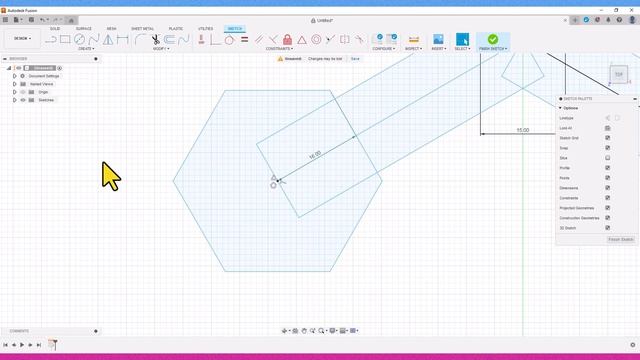Expand Document Settings in browser
640x360 pixels.
(x=15, y=76)
